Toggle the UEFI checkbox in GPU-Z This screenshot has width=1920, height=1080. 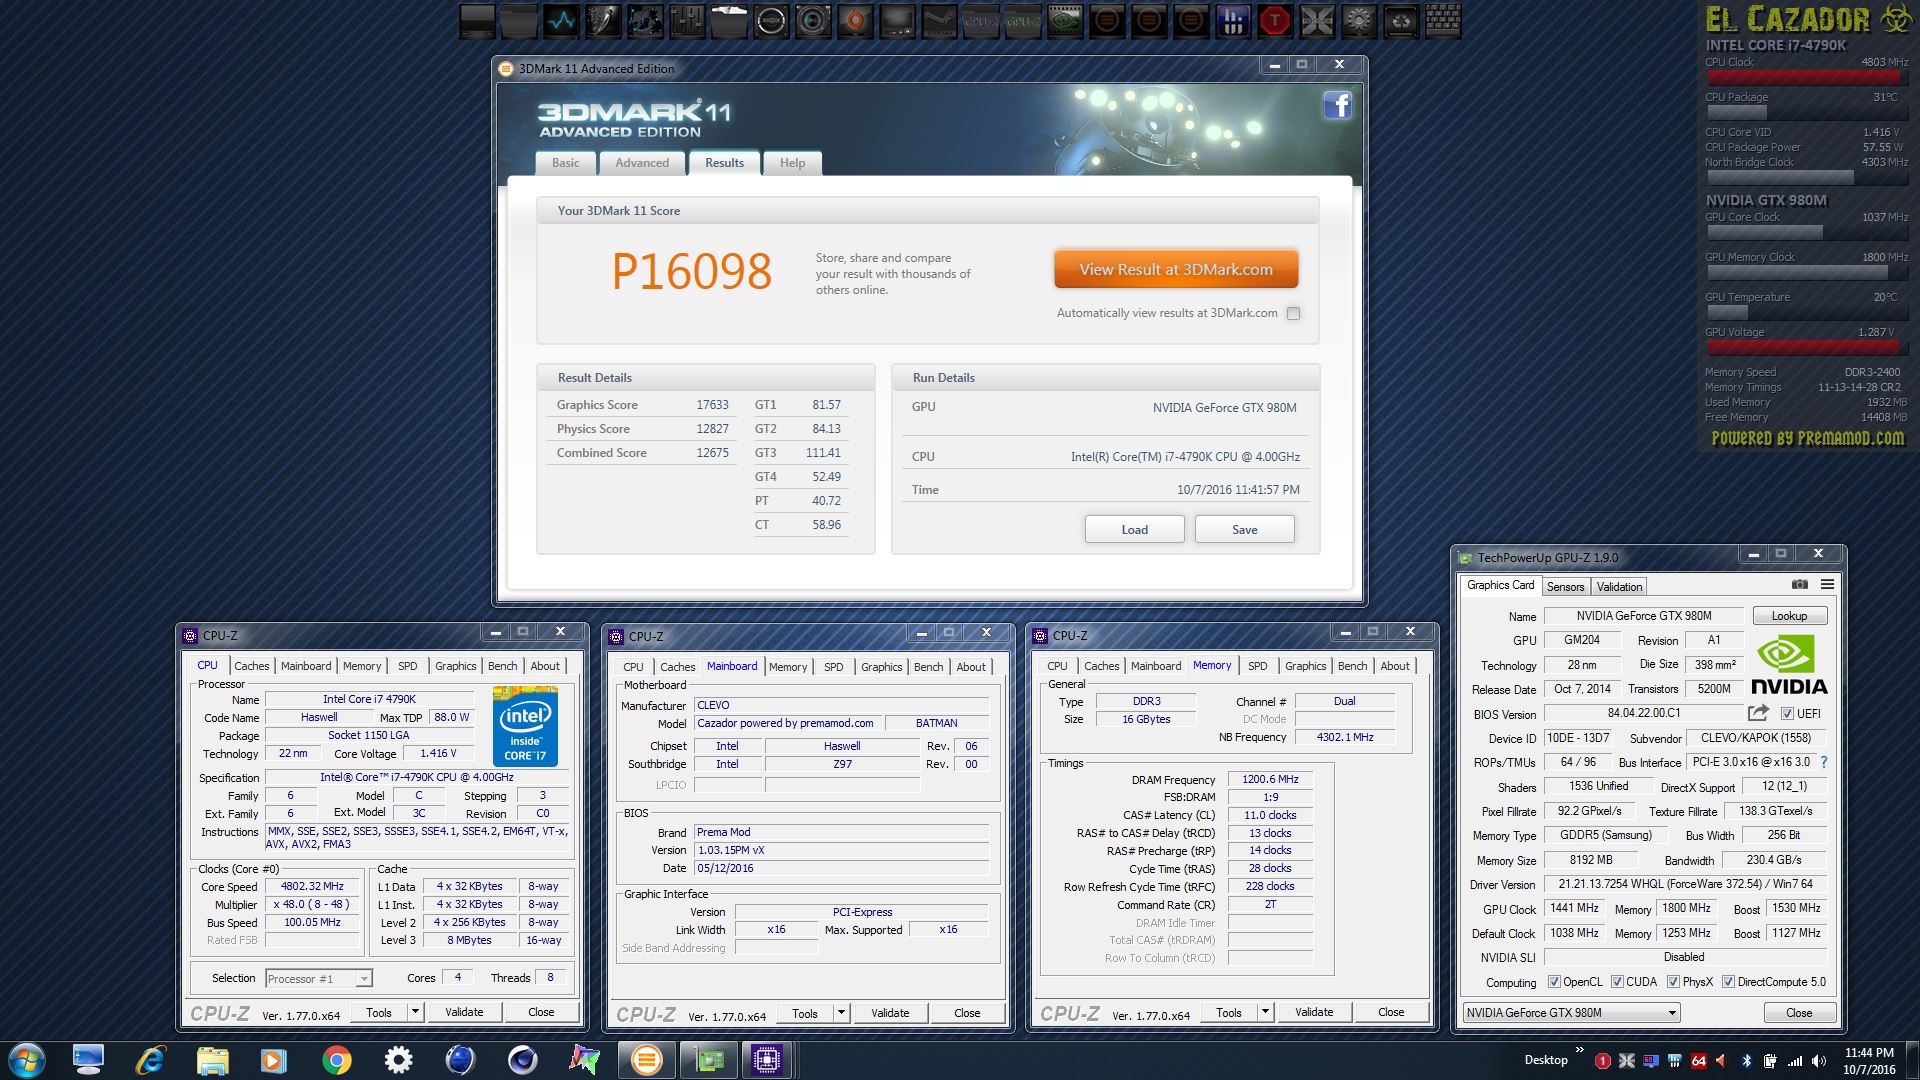coord(1787,714)
